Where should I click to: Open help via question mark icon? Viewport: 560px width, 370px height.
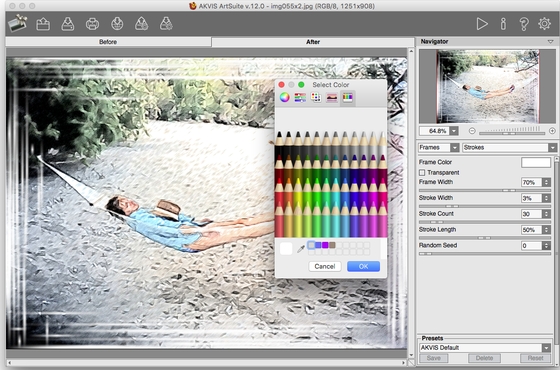coord(524,24)
